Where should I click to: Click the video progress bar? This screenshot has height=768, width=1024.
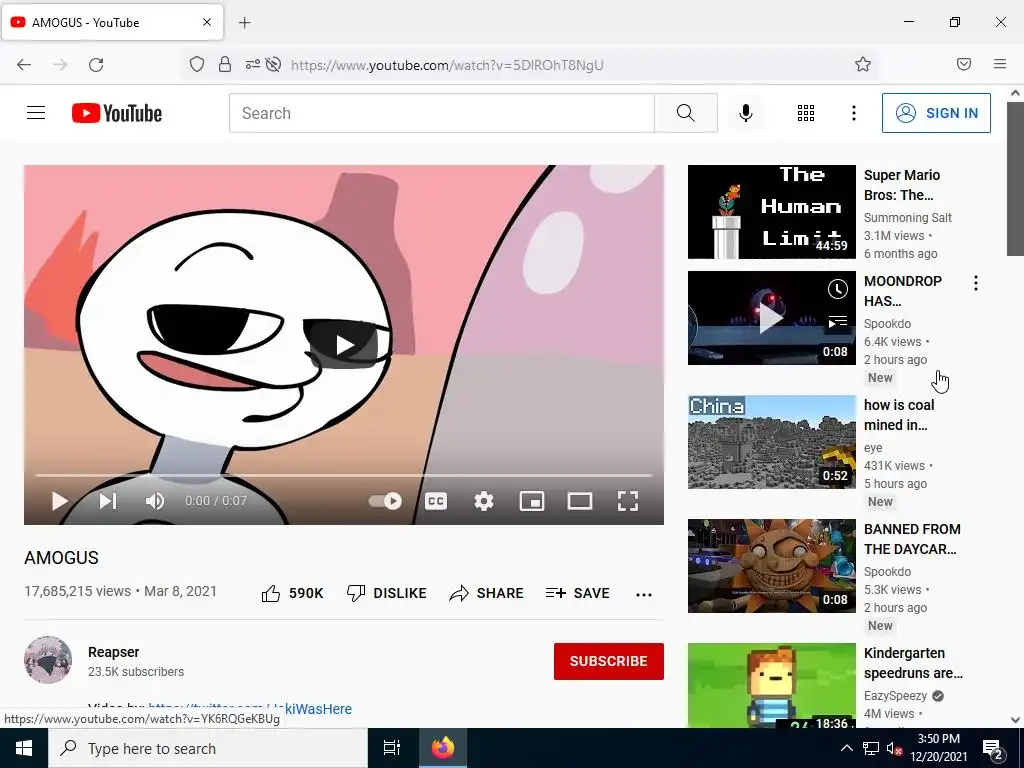(344, 475)
